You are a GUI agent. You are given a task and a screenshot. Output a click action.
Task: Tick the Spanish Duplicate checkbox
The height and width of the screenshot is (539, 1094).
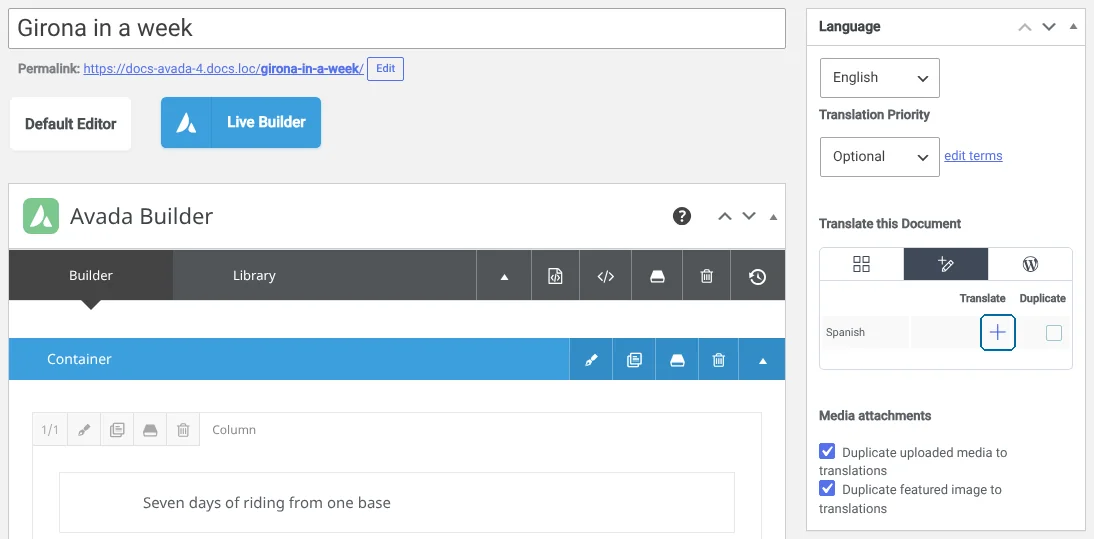pos(1054,333)
